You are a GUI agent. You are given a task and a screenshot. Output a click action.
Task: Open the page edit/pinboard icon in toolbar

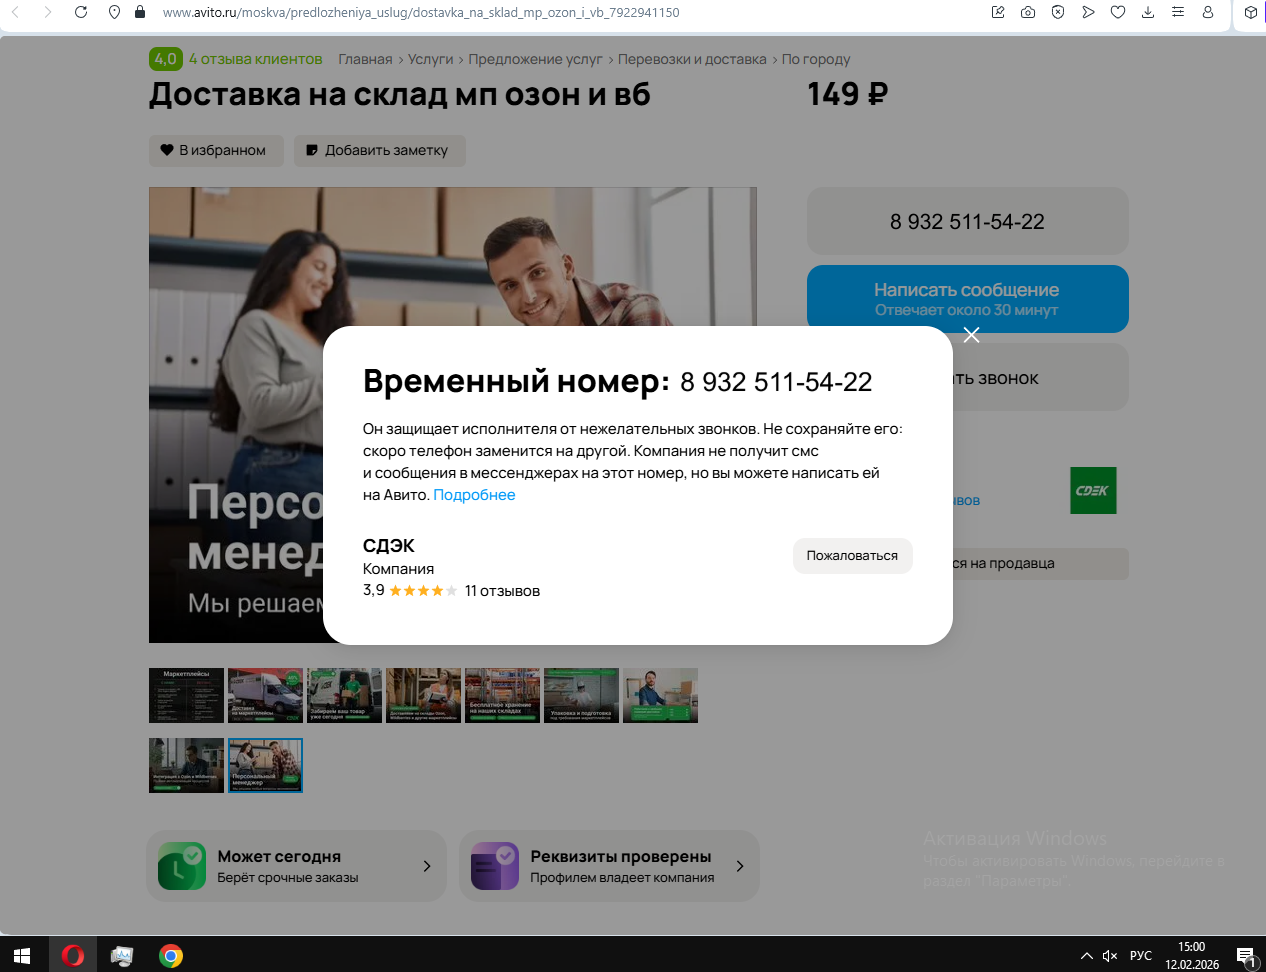(x=998, y=12)
